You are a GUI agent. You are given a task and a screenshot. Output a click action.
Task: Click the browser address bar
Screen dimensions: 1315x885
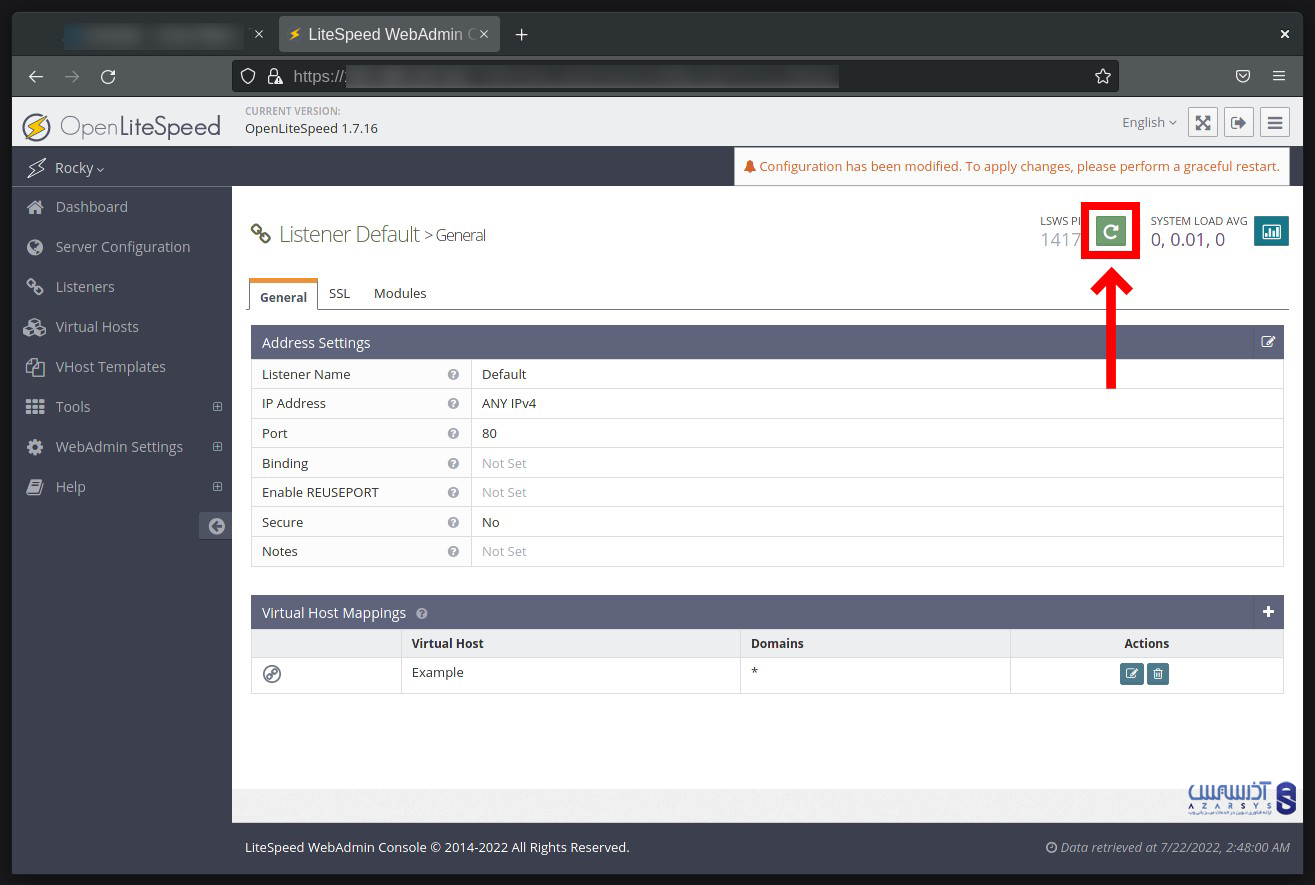coord(675,76)
